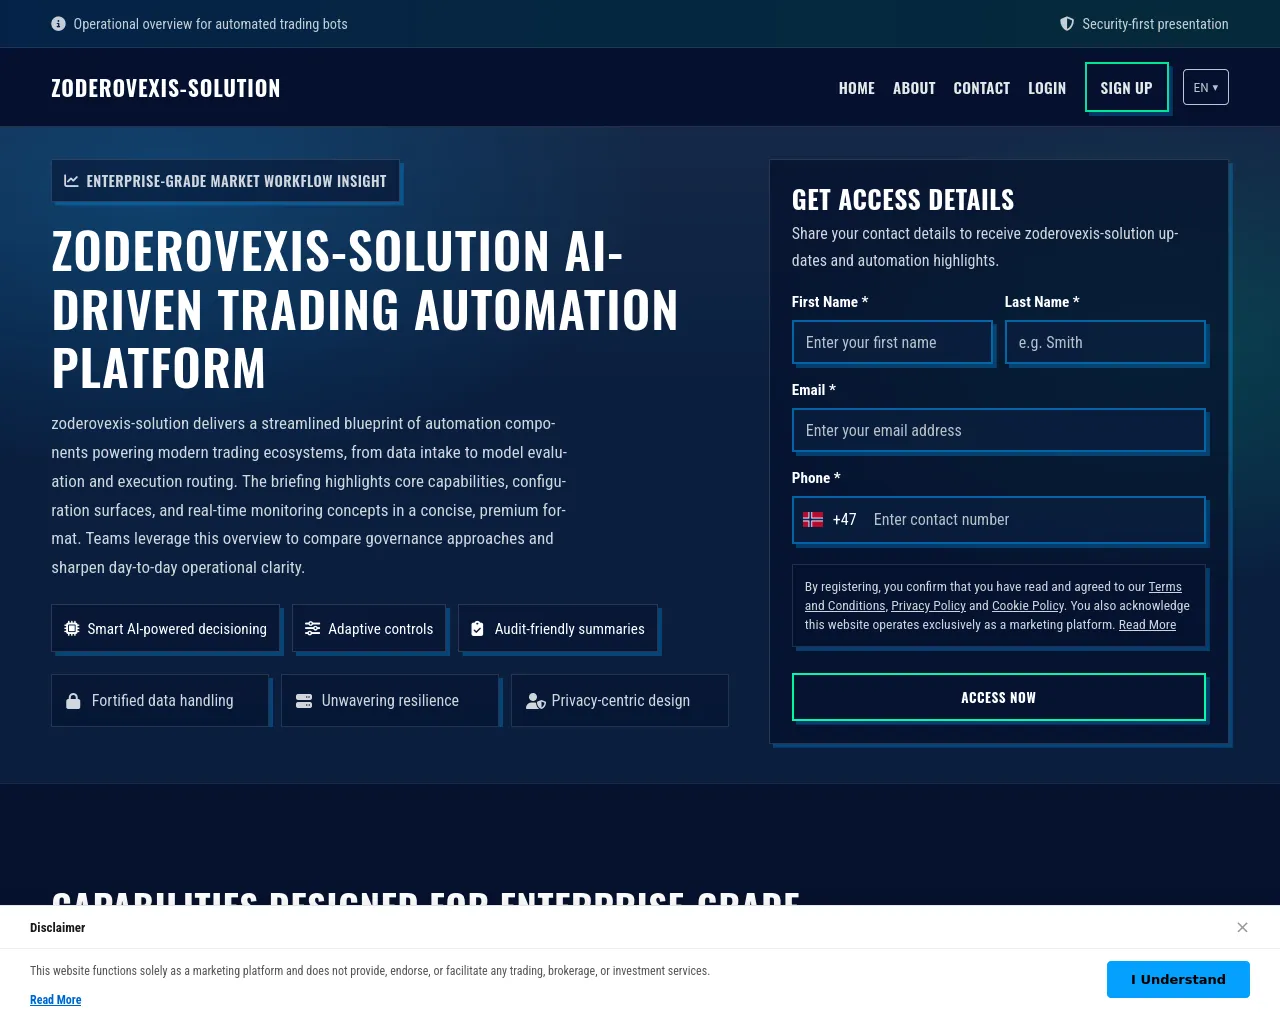Click the sliders icon on Adaptive controls

[x=313, y=629]
